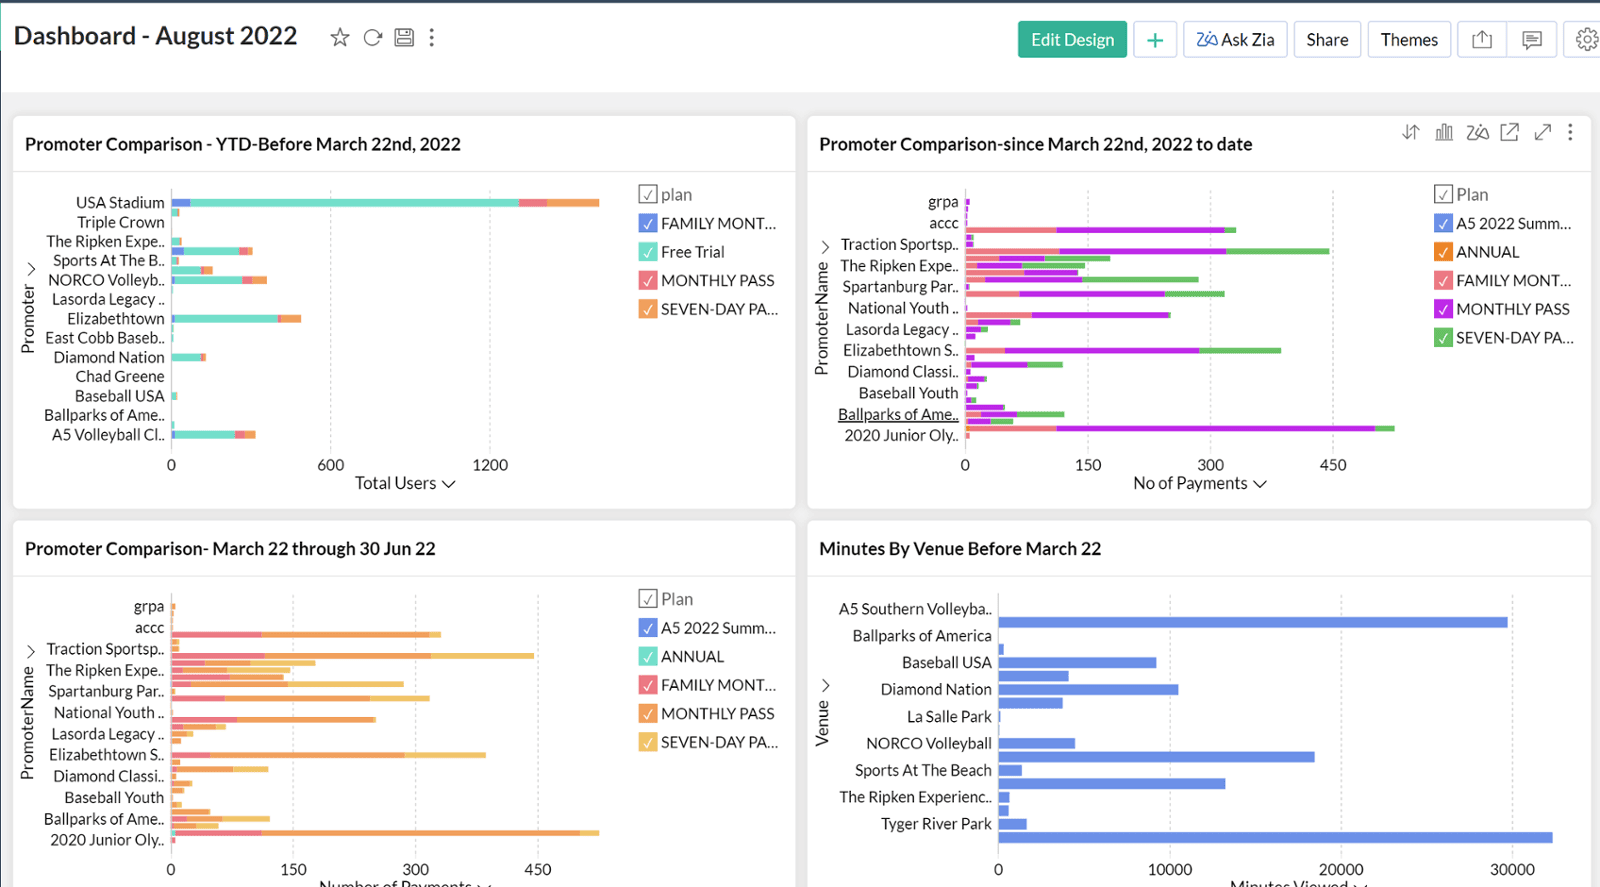Save the dashboard with floppy disk icon
Screen dimensions: 1600x887
404,38
